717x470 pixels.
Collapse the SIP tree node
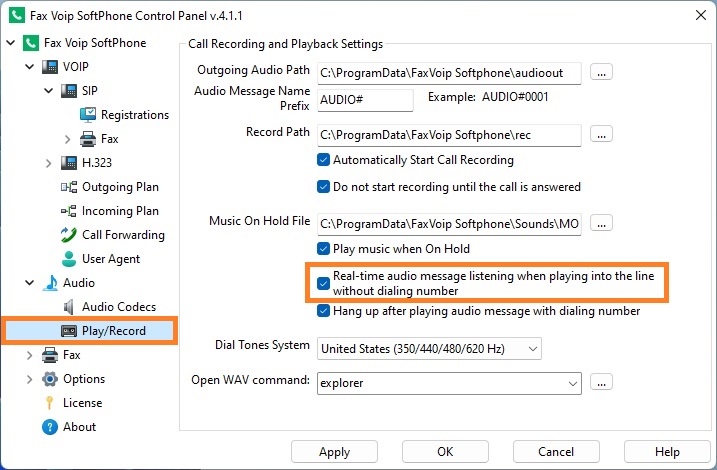[x=48, y=91]
